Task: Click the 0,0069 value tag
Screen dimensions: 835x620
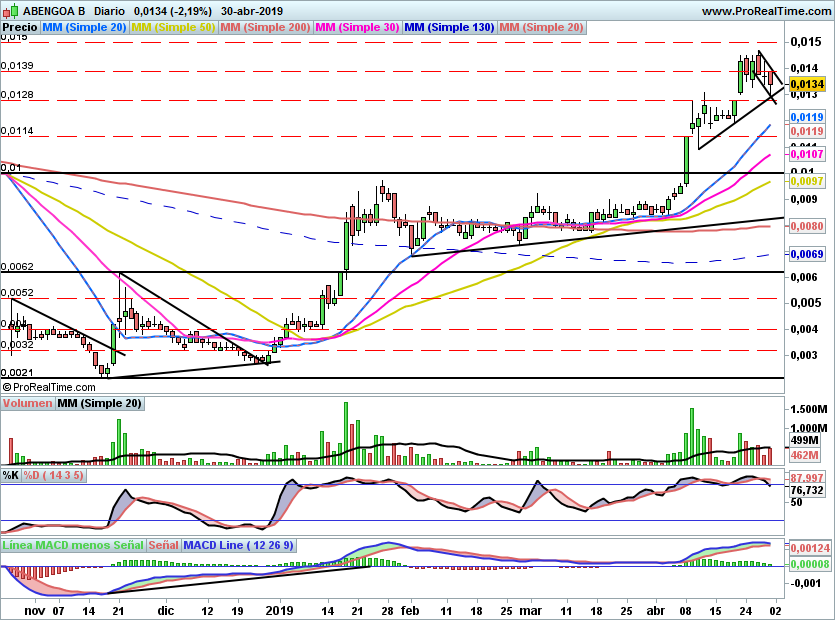Action: pos(807,254)
